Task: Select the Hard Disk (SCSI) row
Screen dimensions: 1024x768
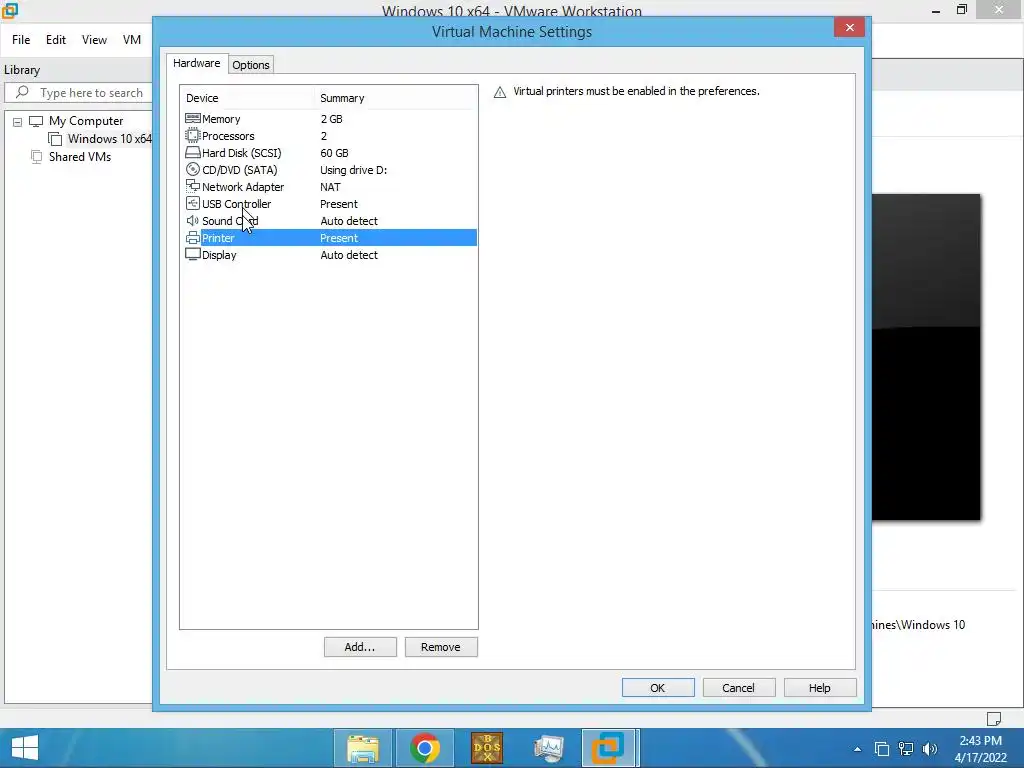Action: coord(330,153)
